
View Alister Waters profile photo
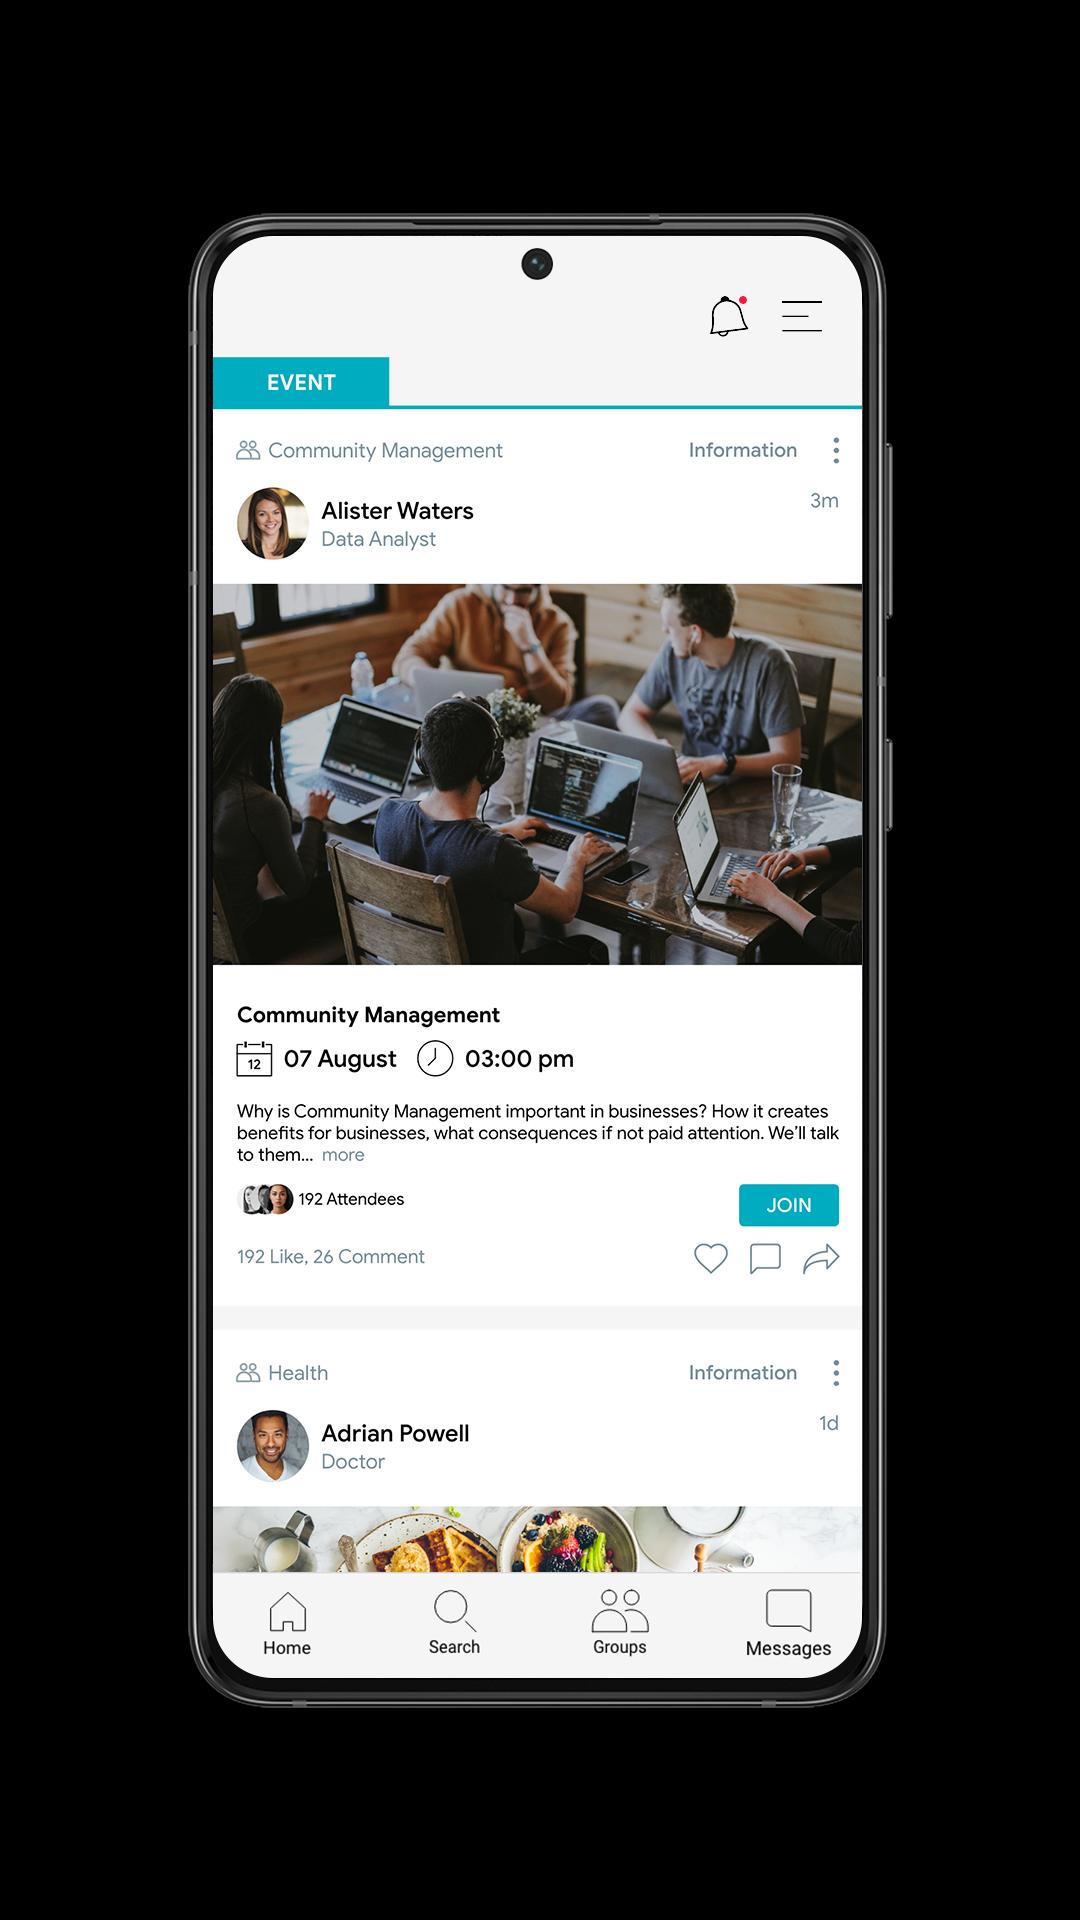(273, 523)
